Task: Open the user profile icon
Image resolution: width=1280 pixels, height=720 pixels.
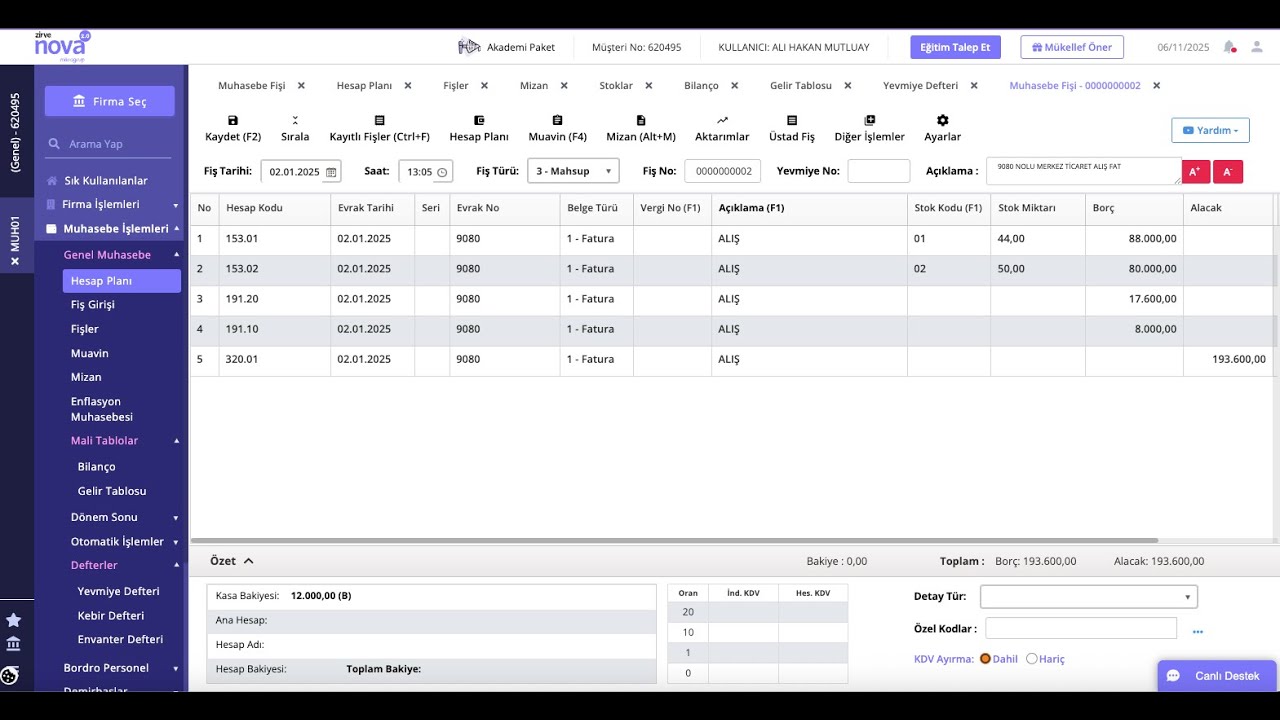Action: [x=1257, y=47]
